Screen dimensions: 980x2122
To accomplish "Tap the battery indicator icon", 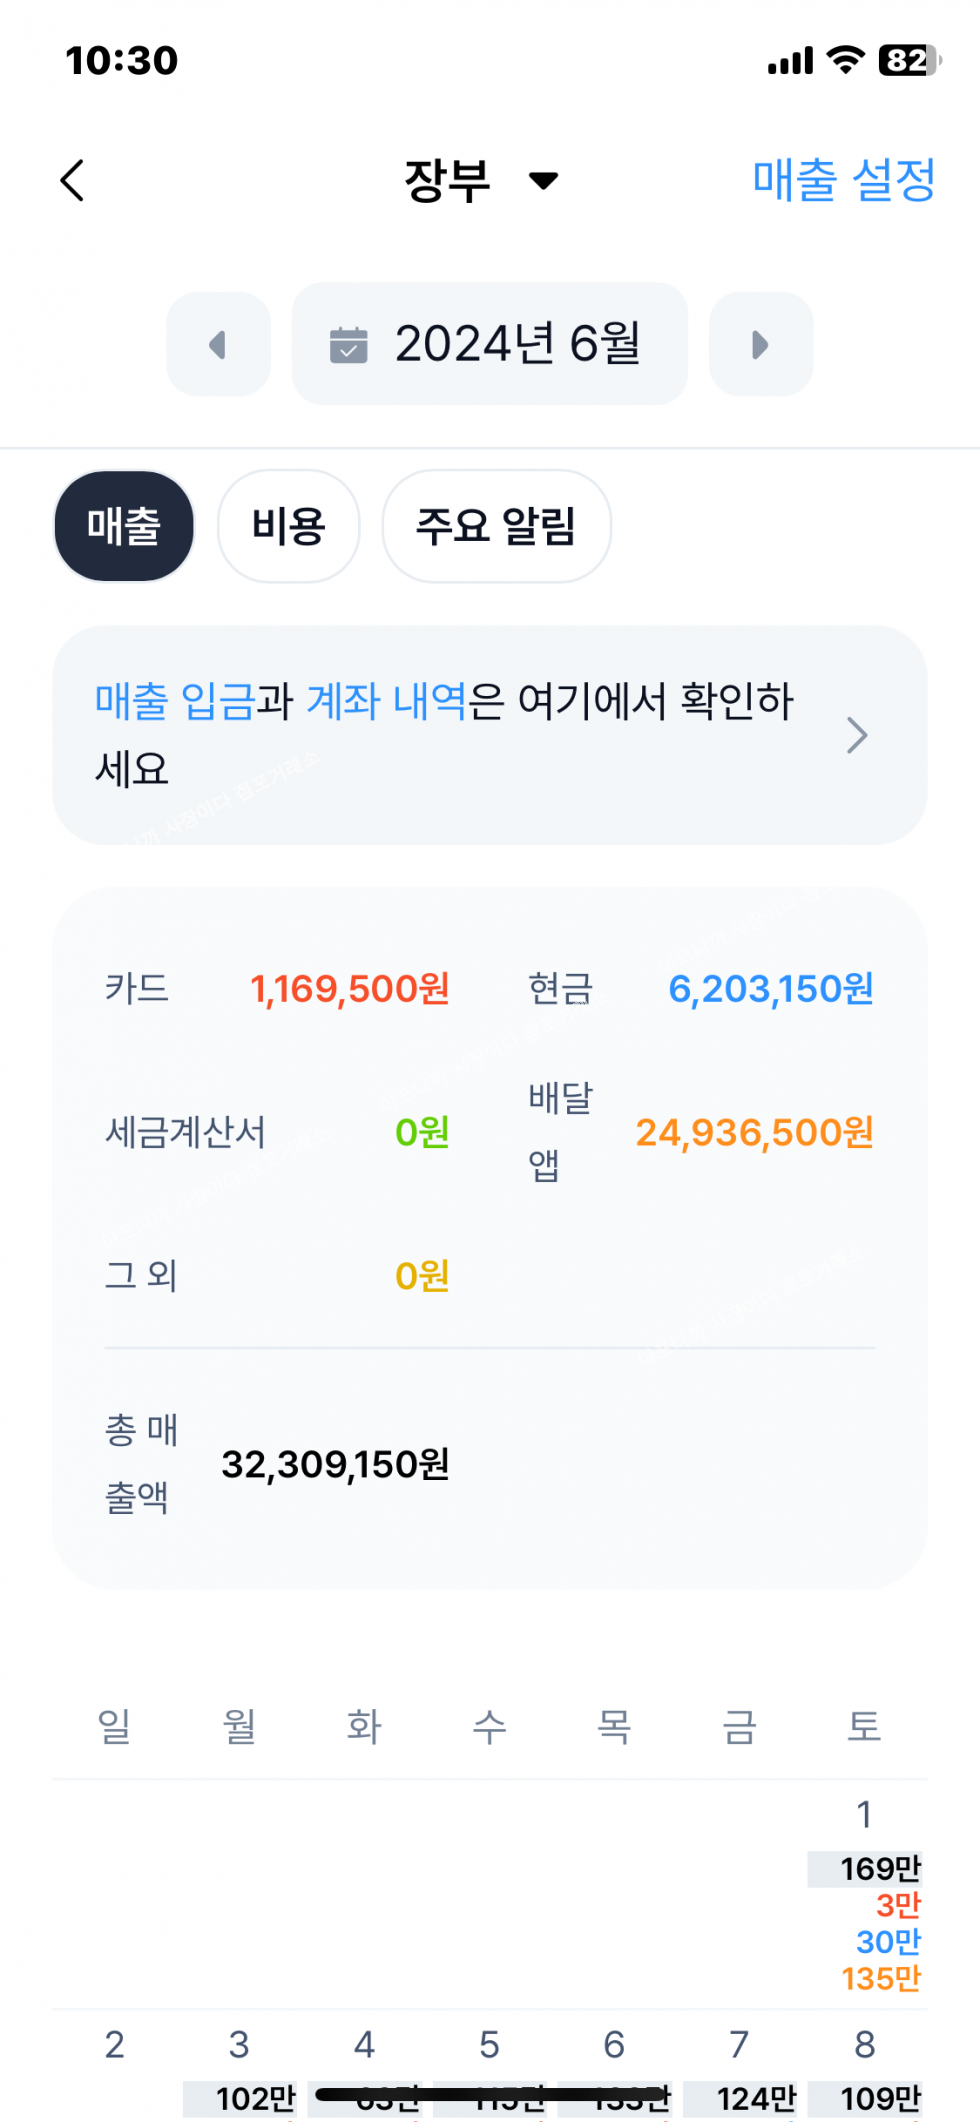I will [908, 60].
